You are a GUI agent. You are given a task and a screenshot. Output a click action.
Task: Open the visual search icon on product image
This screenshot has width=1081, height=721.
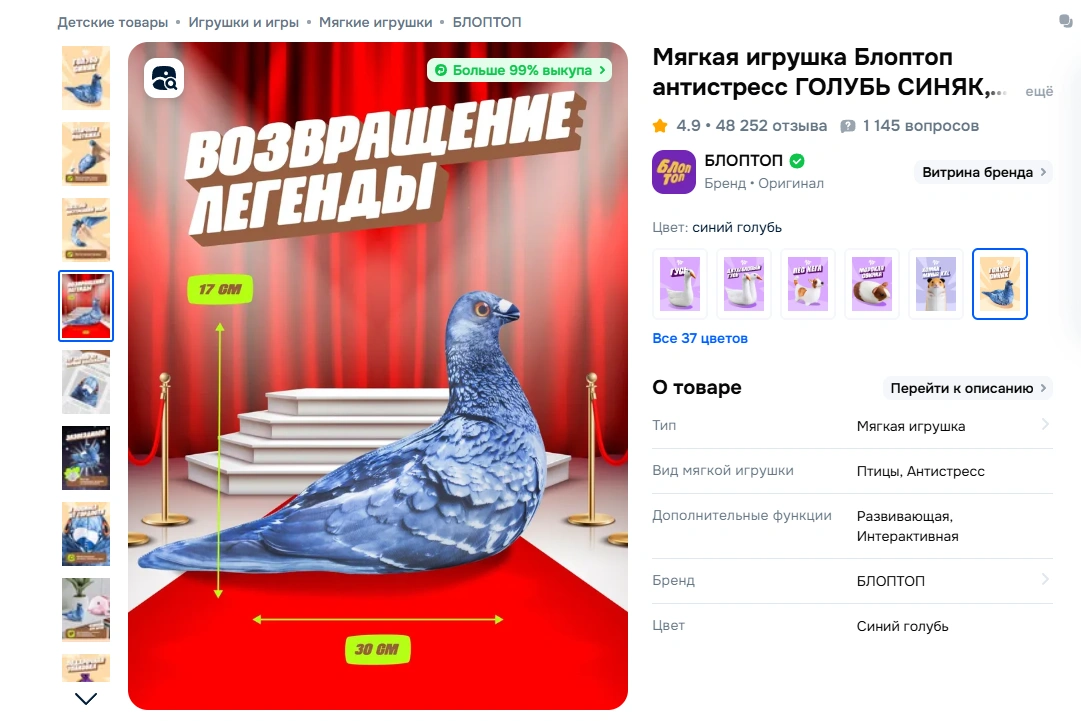tap(164, 78)
